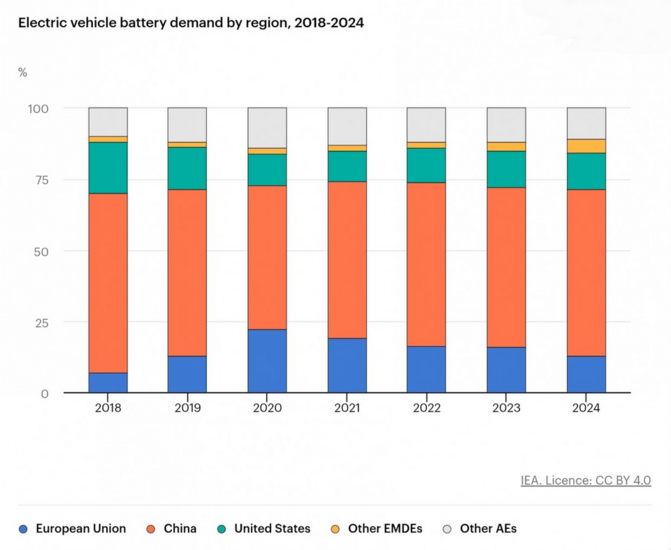Screen dimensions: 671x550
Task: Open the IEA Licence CC BY 4.0 link
Action: coord(585,480)
